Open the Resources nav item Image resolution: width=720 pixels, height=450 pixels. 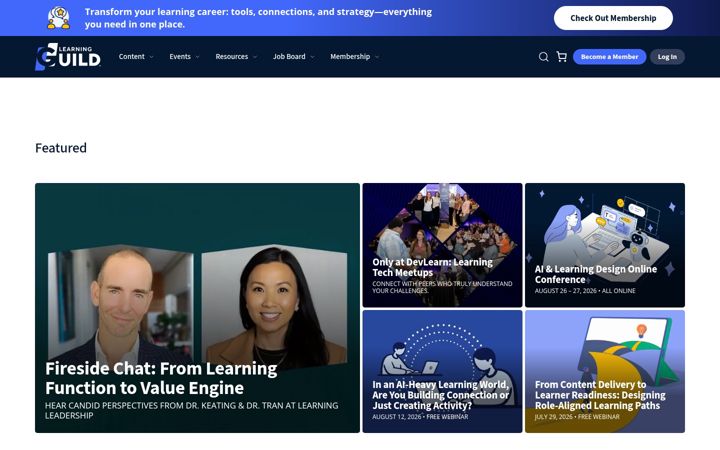[x=231, y=56]
